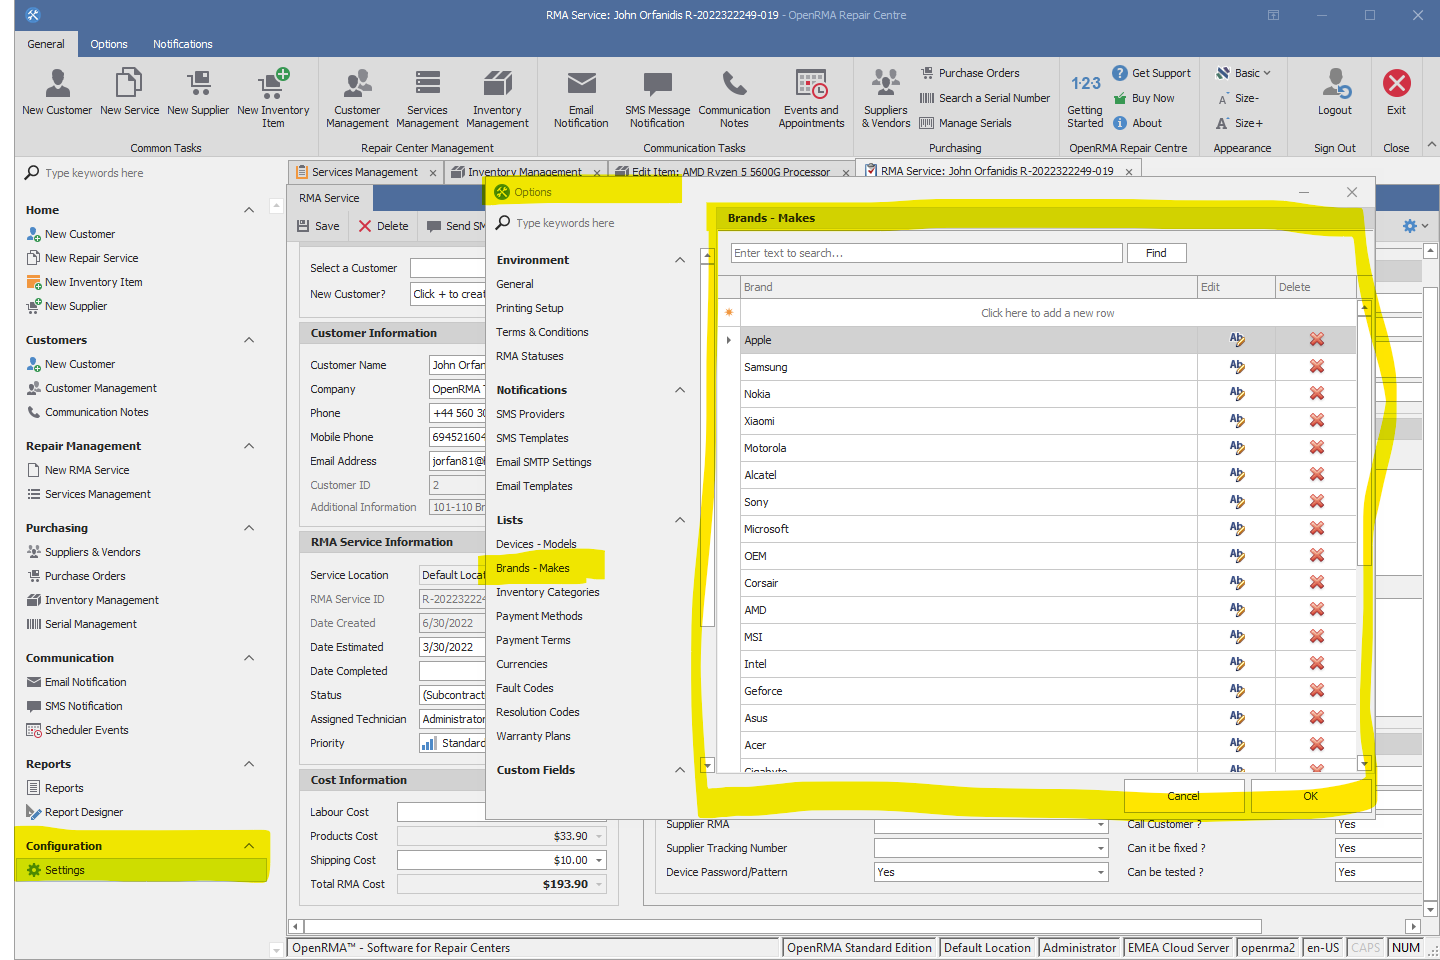This screenshot has width=1440, height=960.
Task: Click Purchase Orders in the ribbon
Action: click(x=969, y=73)
